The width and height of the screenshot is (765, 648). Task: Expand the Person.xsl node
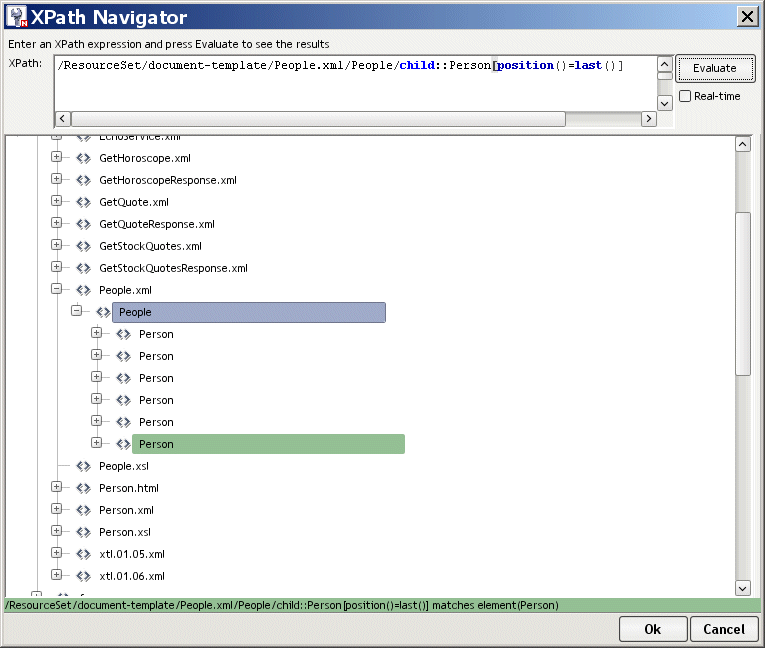(x=57, y=530)
